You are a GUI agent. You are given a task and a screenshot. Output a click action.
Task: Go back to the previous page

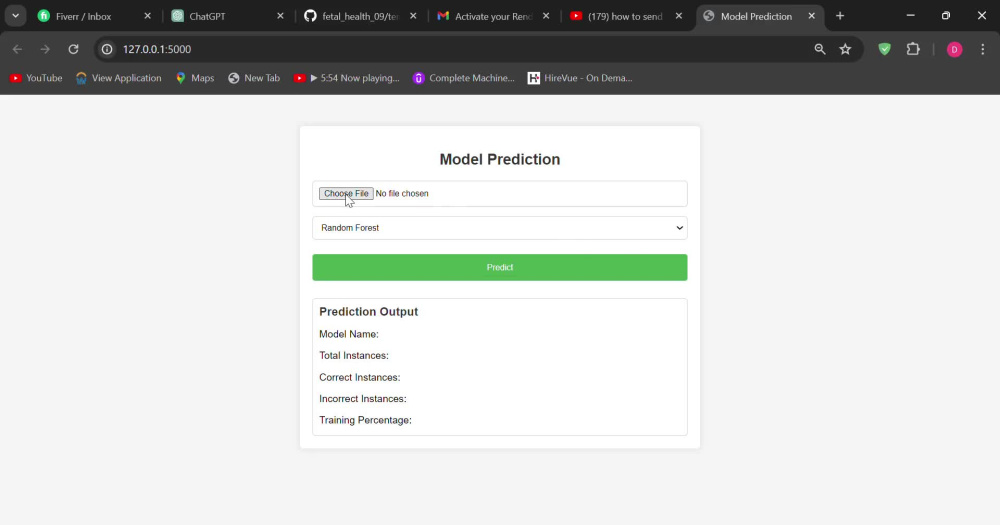(17, 49)
